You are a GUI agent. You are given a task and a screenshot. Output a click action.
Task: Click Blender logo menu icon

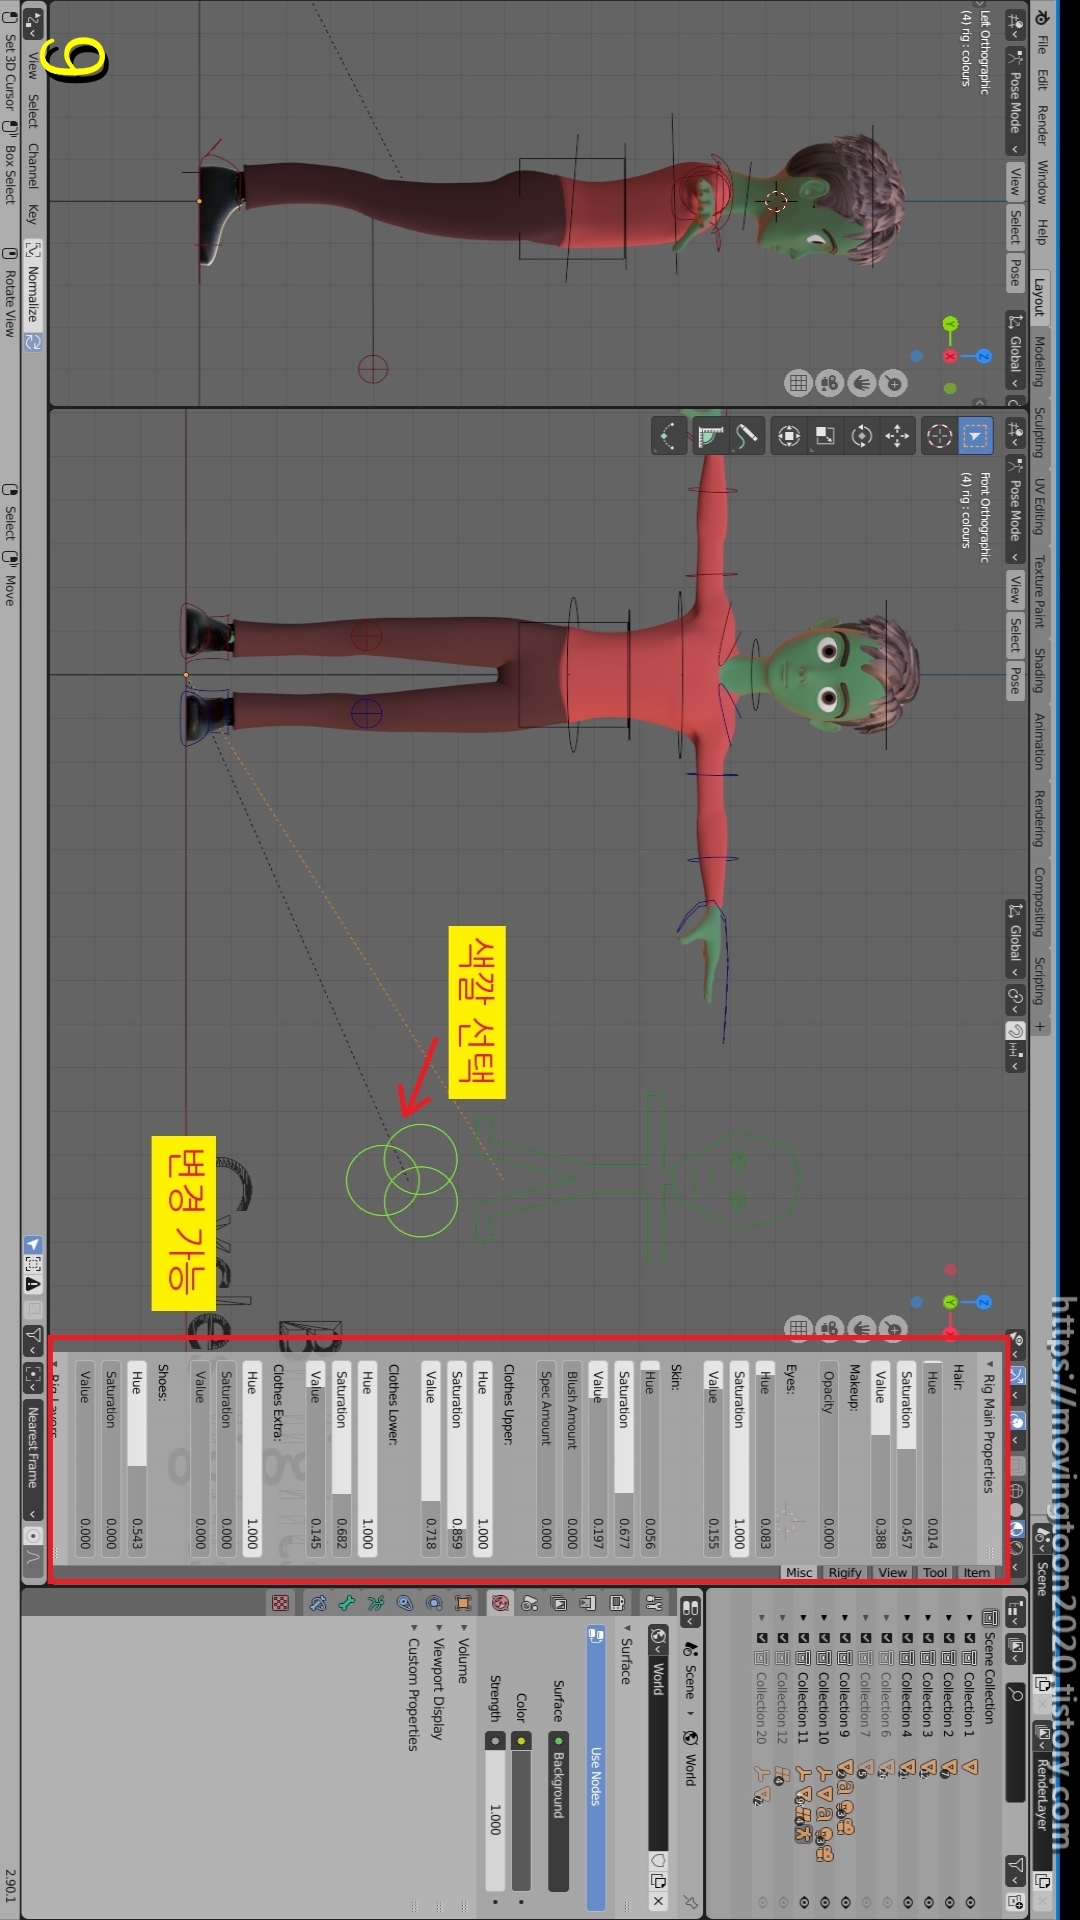[x=1042, y=17]
